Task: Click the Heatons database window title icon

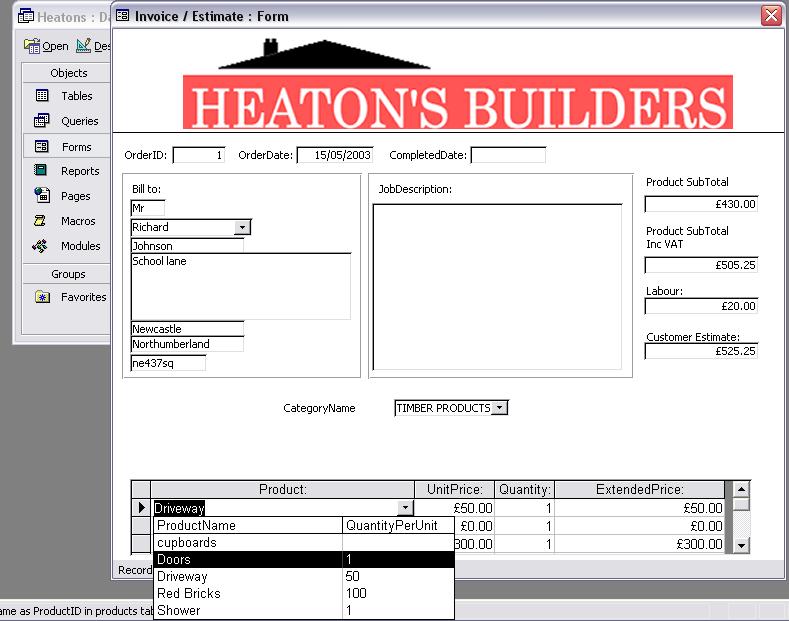Action: (x=26, y=16)
